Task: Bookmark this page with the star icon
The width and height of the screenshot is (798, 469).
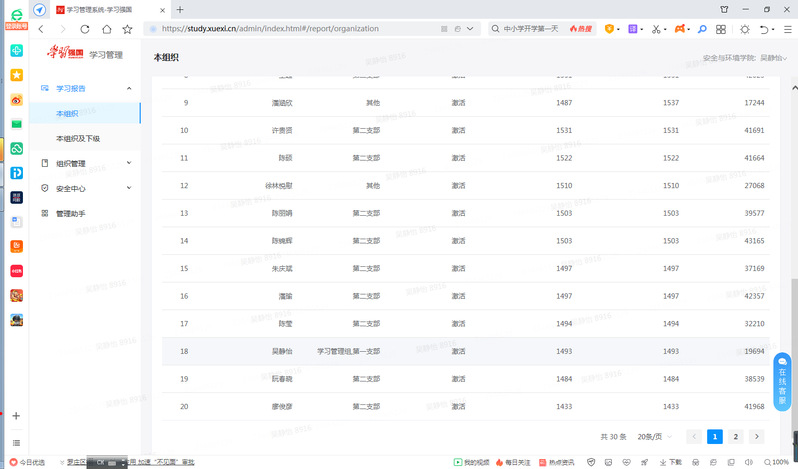Action: click(127, 29)
